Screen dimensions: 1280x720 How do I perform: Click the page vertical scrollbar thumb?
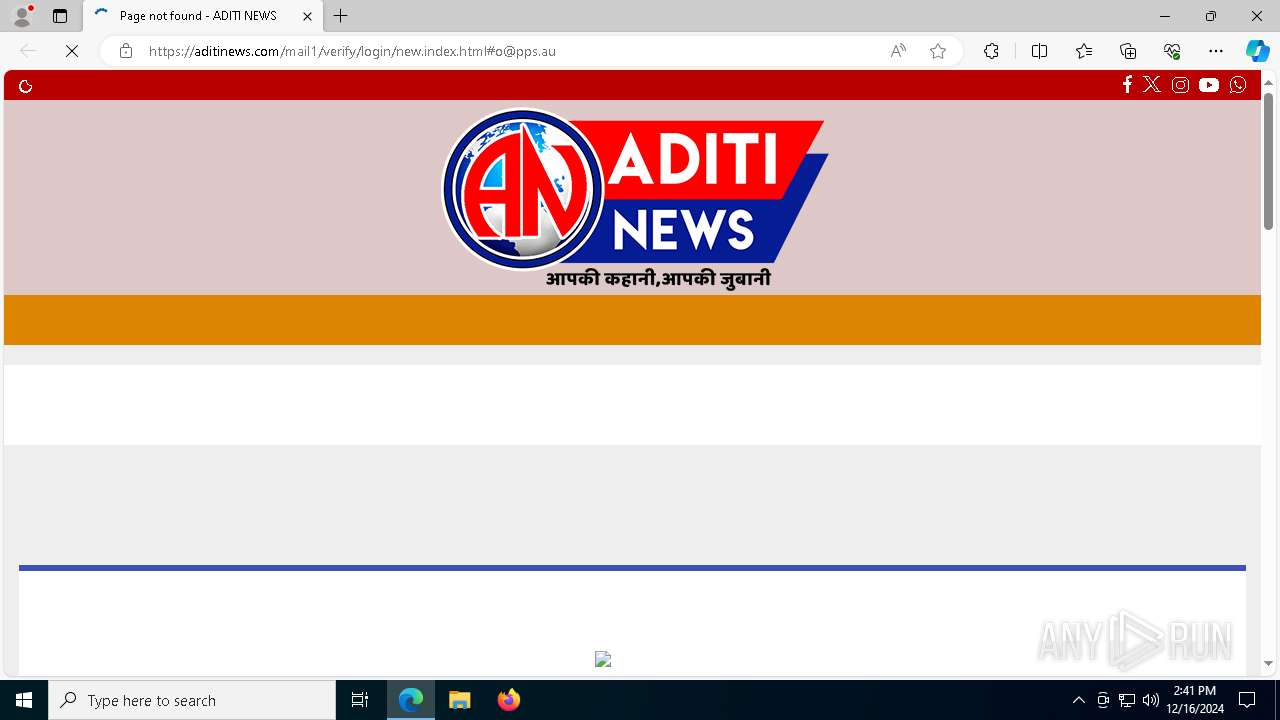point(1268,161)
